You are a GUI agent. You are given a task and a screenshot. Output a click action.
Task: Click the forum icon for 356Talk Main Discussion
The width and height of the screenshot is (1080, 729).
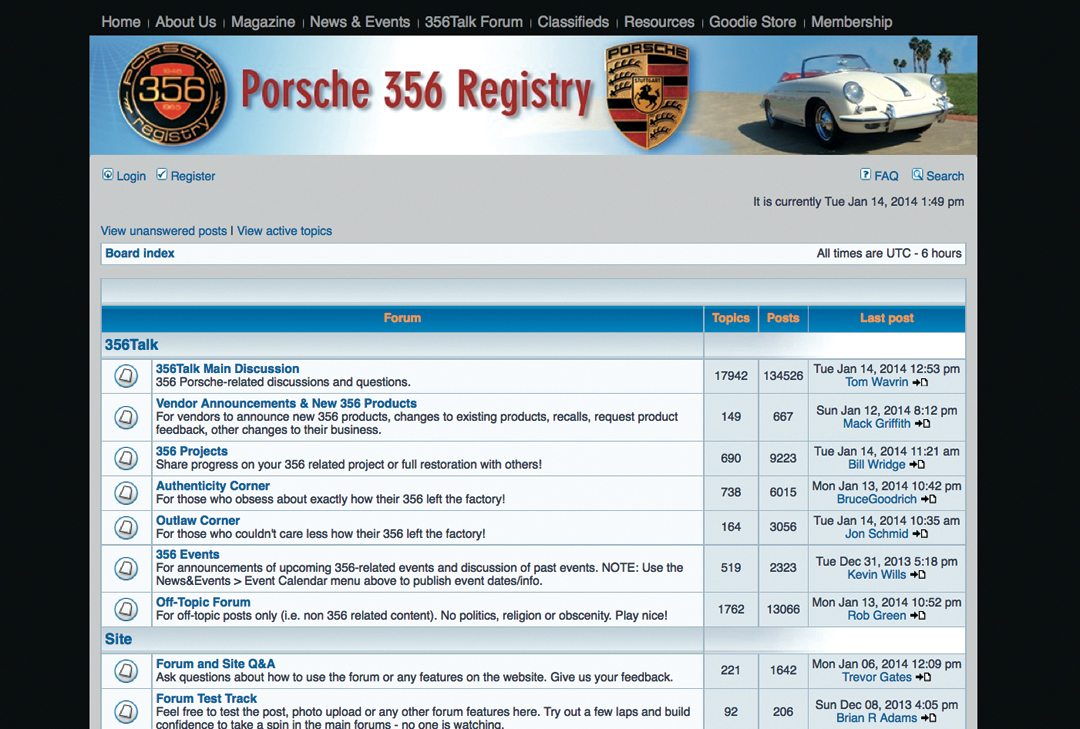125,376
